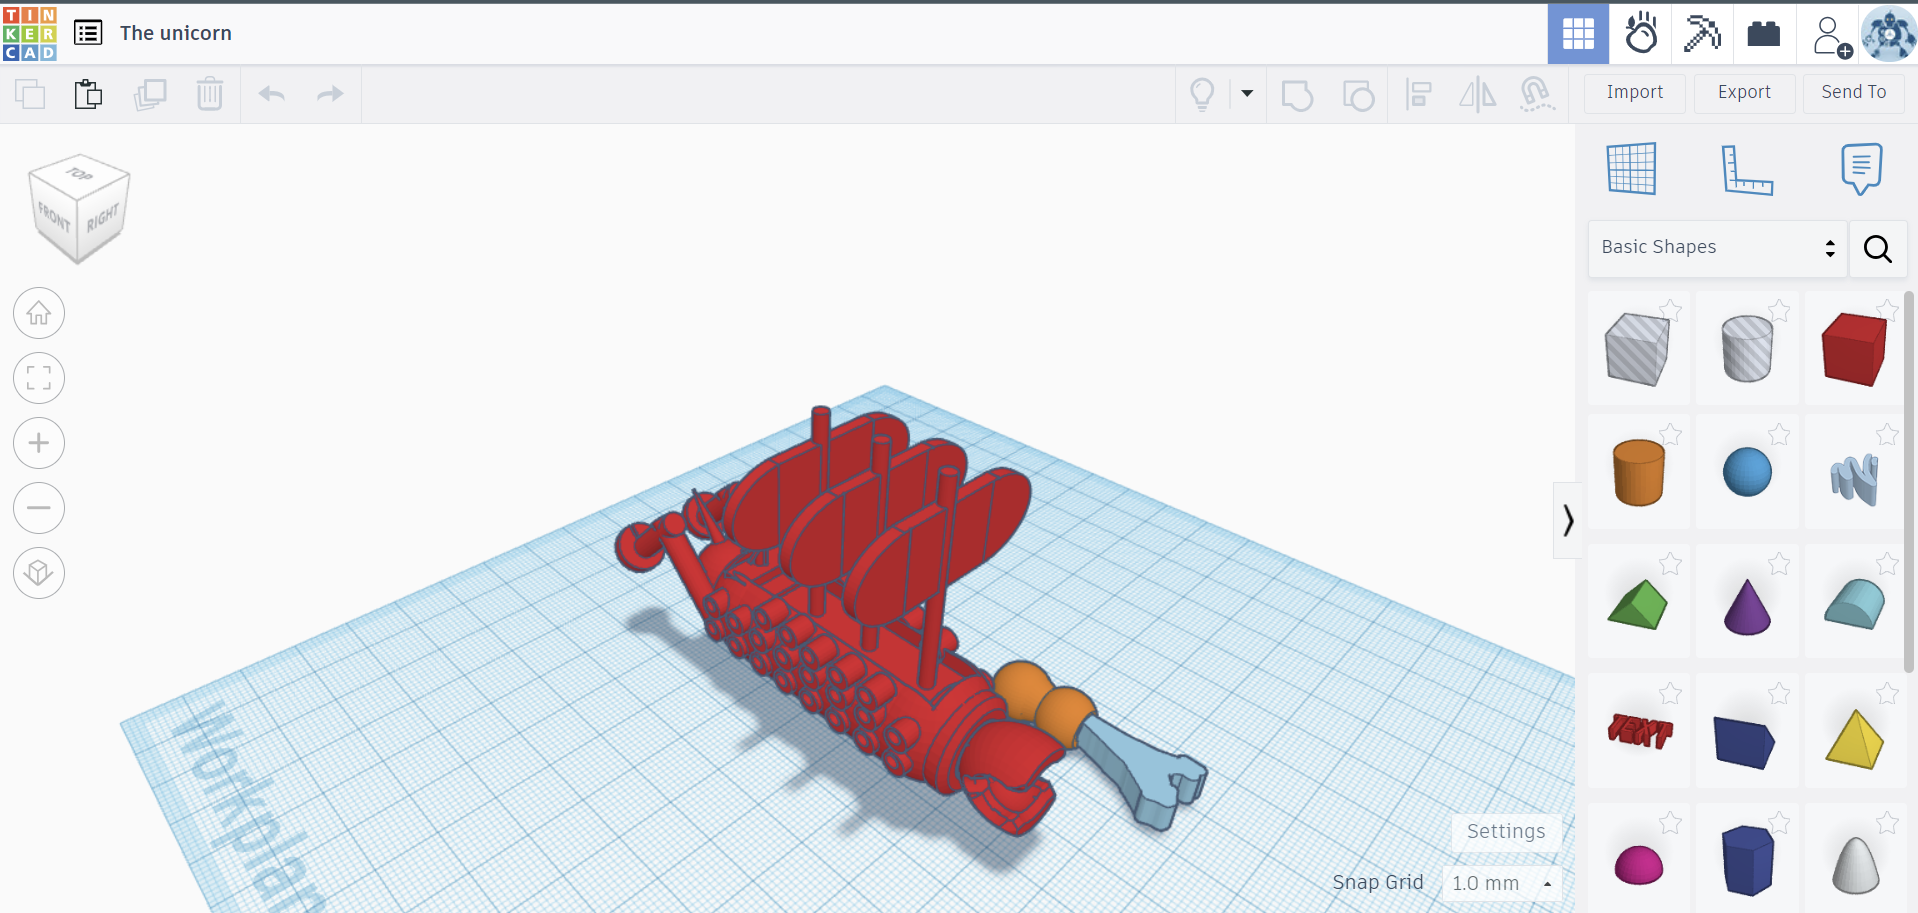Viewport: 1918px width, 913px height.
Task: Switch to orthographic view toggle
Action: tap(39, 573)
